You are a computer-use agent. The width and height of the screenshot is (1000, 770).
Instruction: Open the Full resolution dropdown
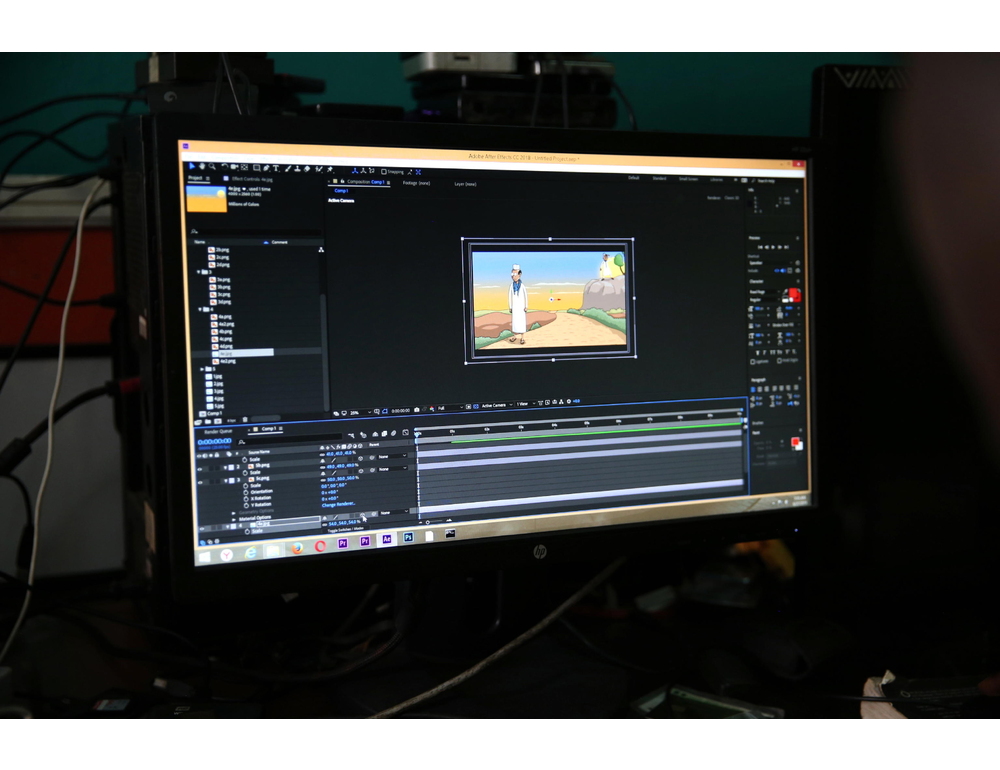click(449, 408)
